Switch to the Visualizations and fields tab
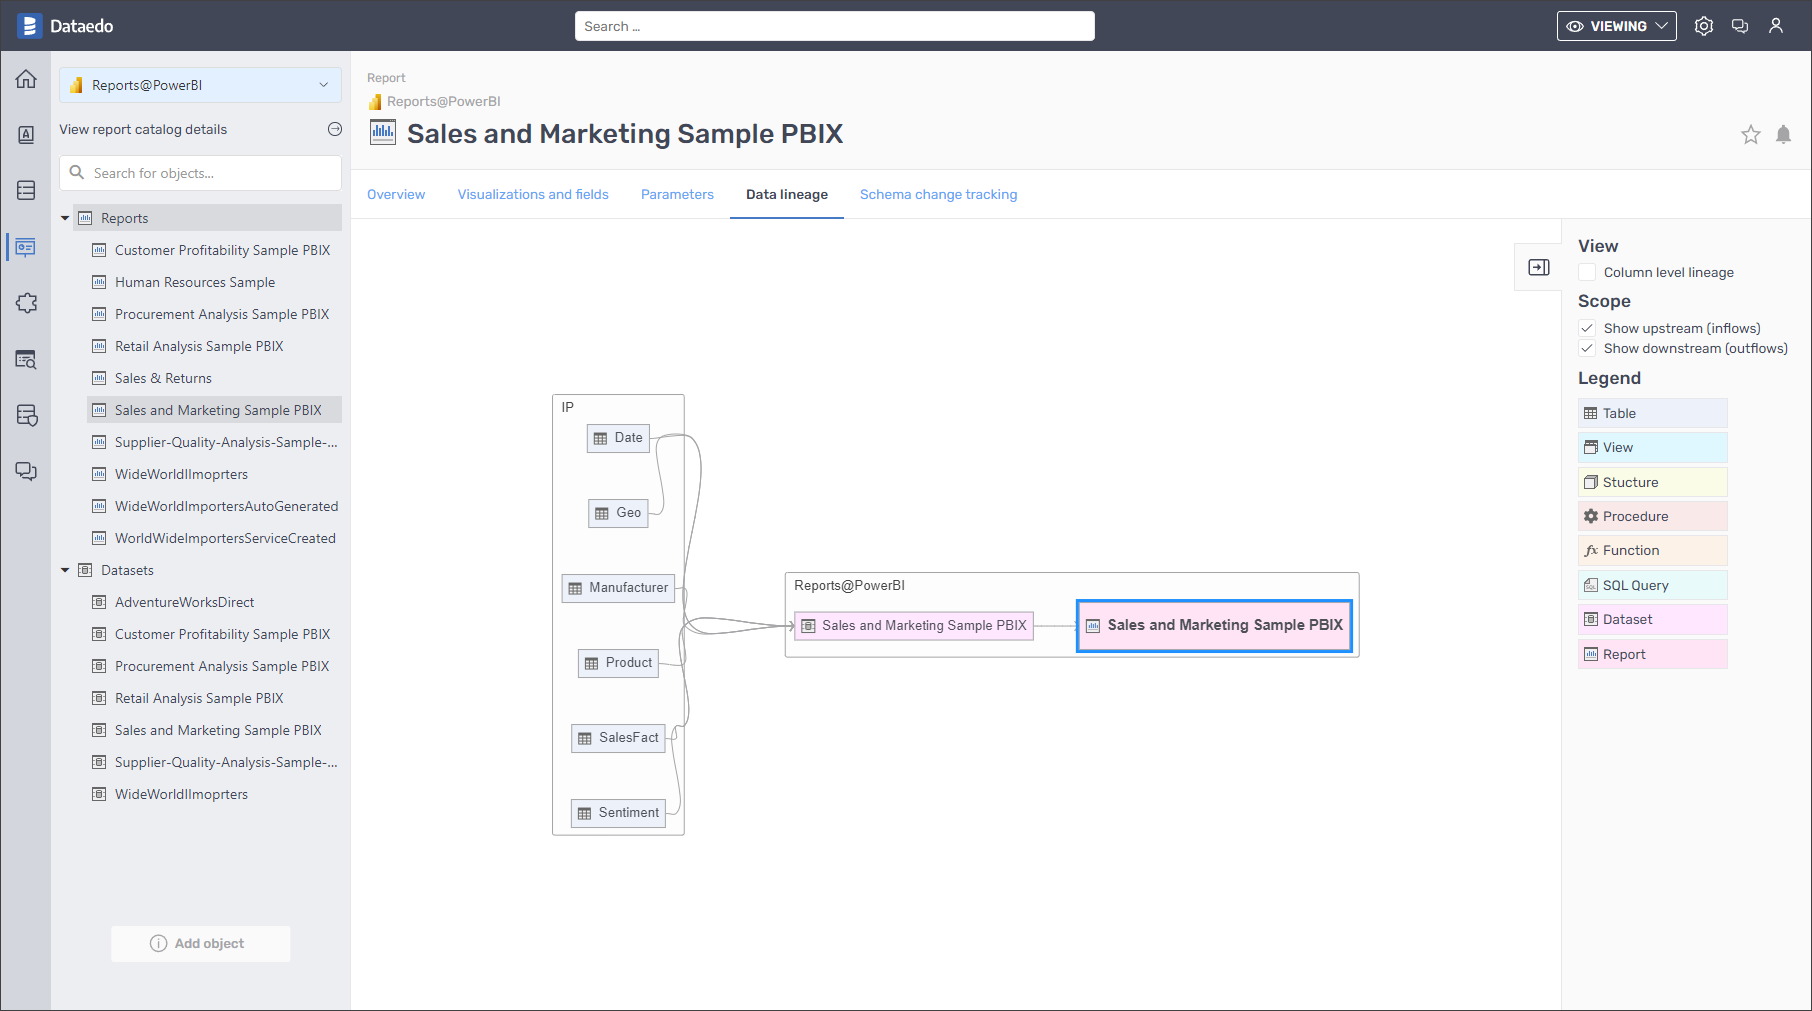 pos(532,194)
